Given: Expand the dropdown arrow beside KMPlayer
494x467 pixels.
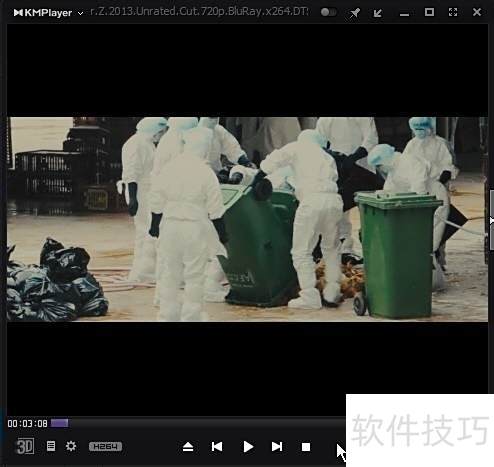Looking at the screenshot, I should point(80,13).
